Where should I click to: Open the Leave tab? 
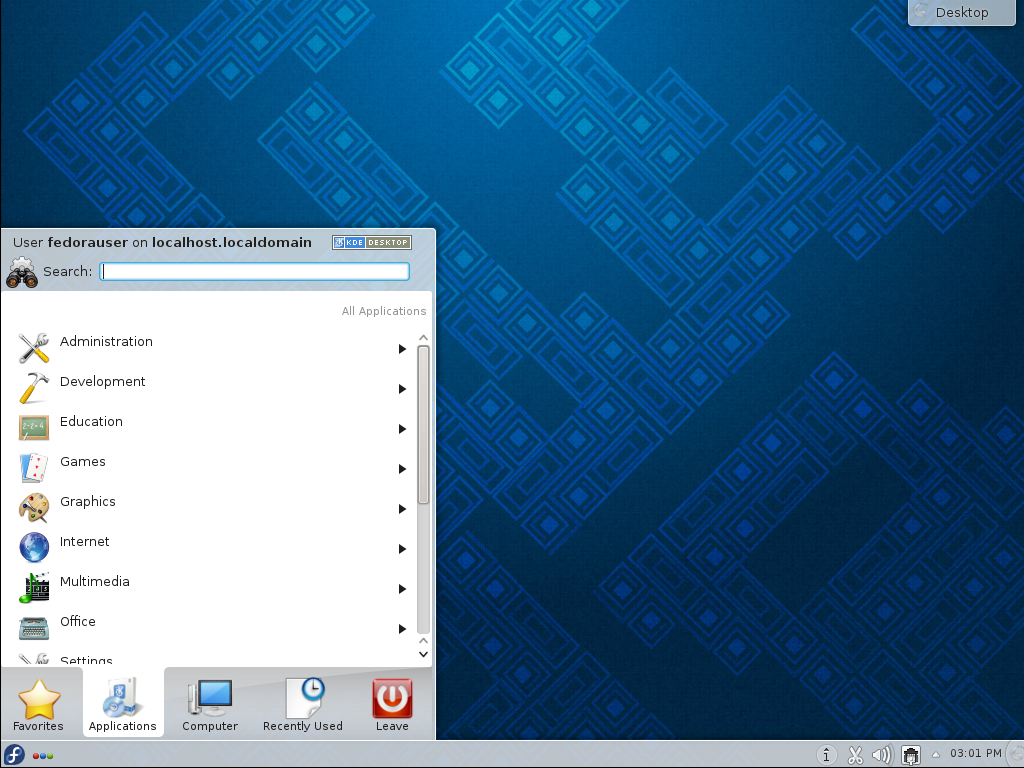tap(392, 705)
